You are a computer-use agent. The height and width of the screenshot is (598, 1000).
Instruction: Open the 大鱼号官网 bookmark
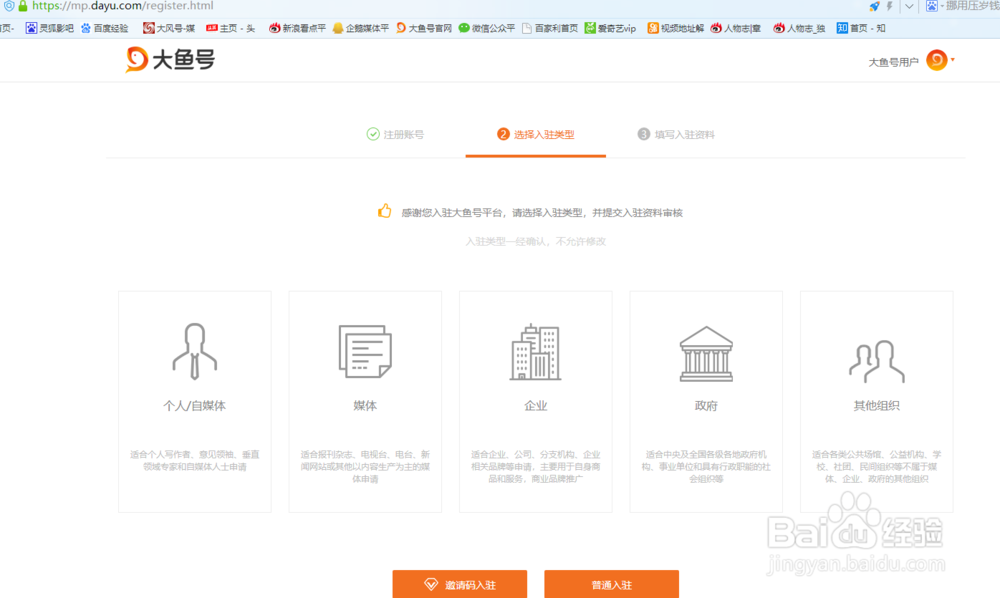click(424, 28)
